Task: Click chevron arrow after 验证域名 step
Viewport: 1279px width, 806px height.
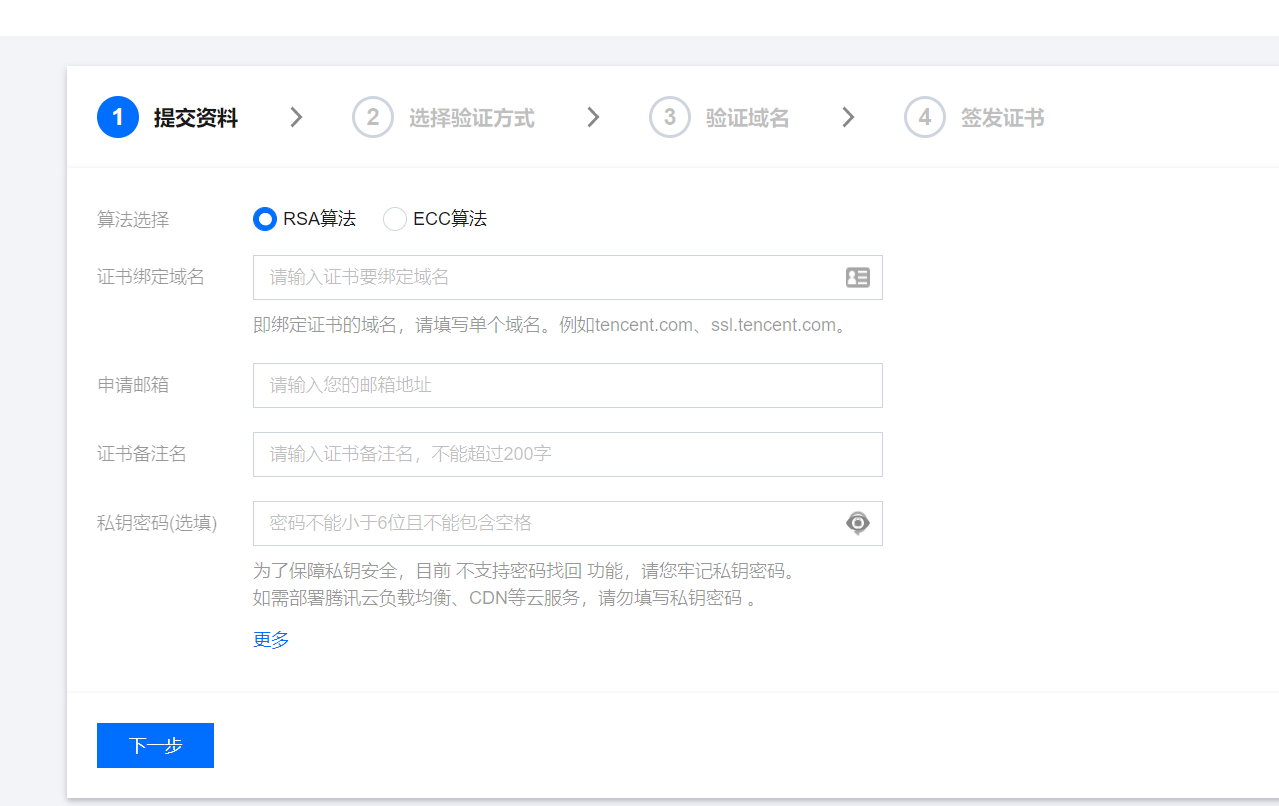Action: click(x=848, y=118)
